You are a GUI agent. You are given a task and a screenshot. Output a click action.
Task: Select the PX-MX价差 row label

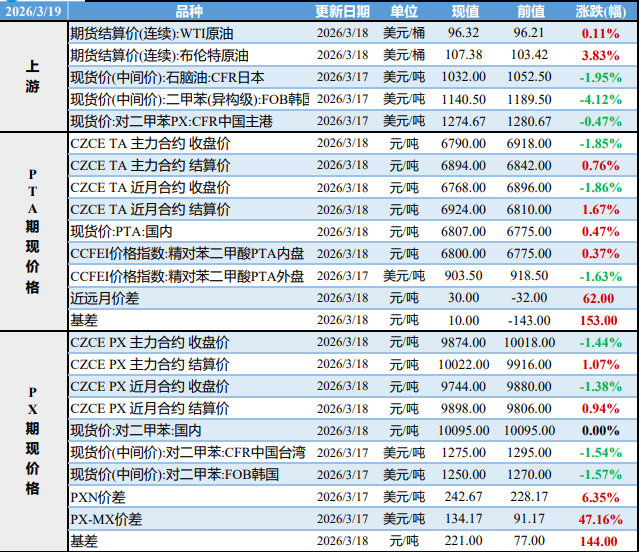pyautogui.click(x=106, y=519)
